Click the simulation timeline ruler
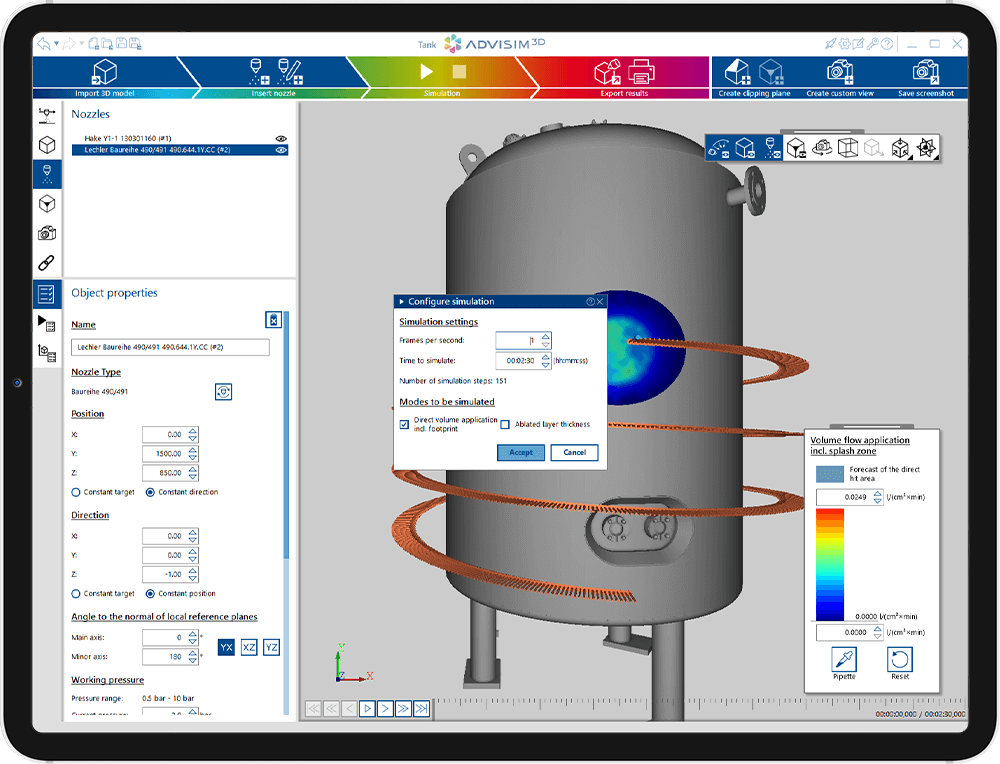 [x=700, y=703]
